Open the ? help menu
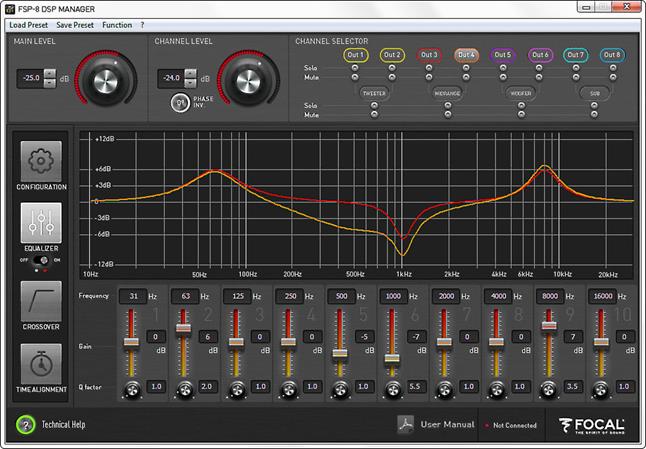 [x=142, y=25]
